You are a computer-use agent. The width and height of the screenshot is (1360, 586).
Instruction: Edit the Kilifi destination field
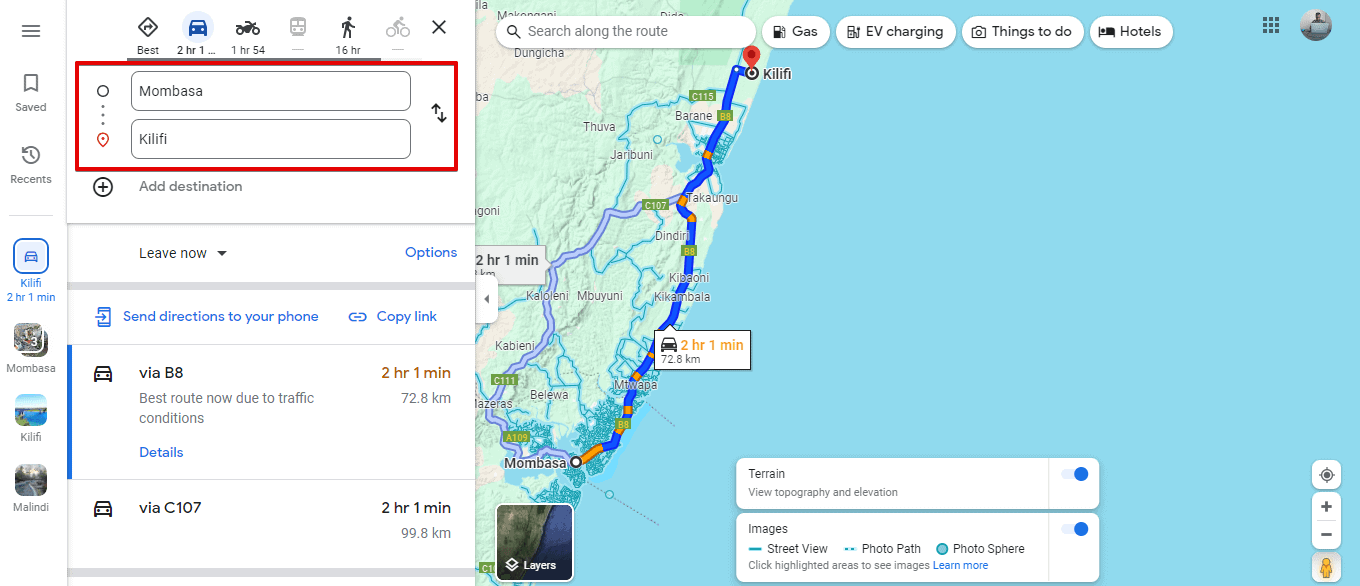tap(271, 139)
